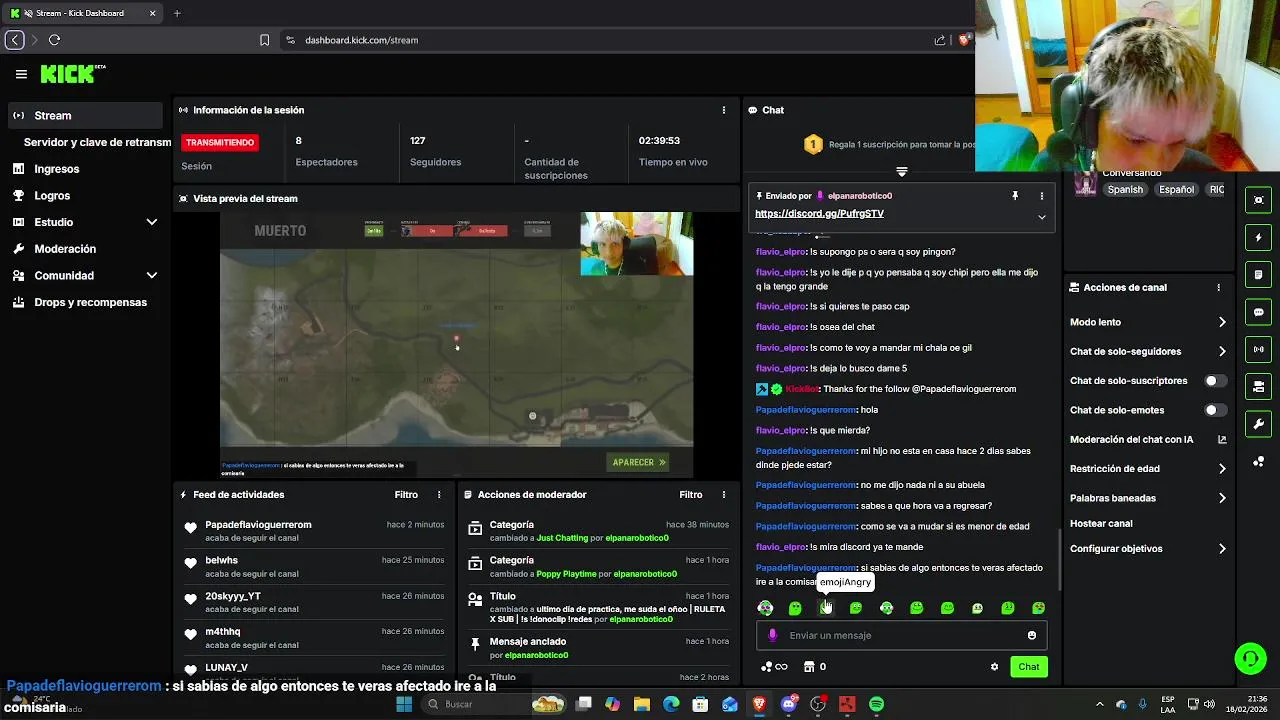The width and height of the screenshot is (1280, 720).
Task: Open the chat shop icon showing 0
Action: pyautogui.click(x=815, y=667)
